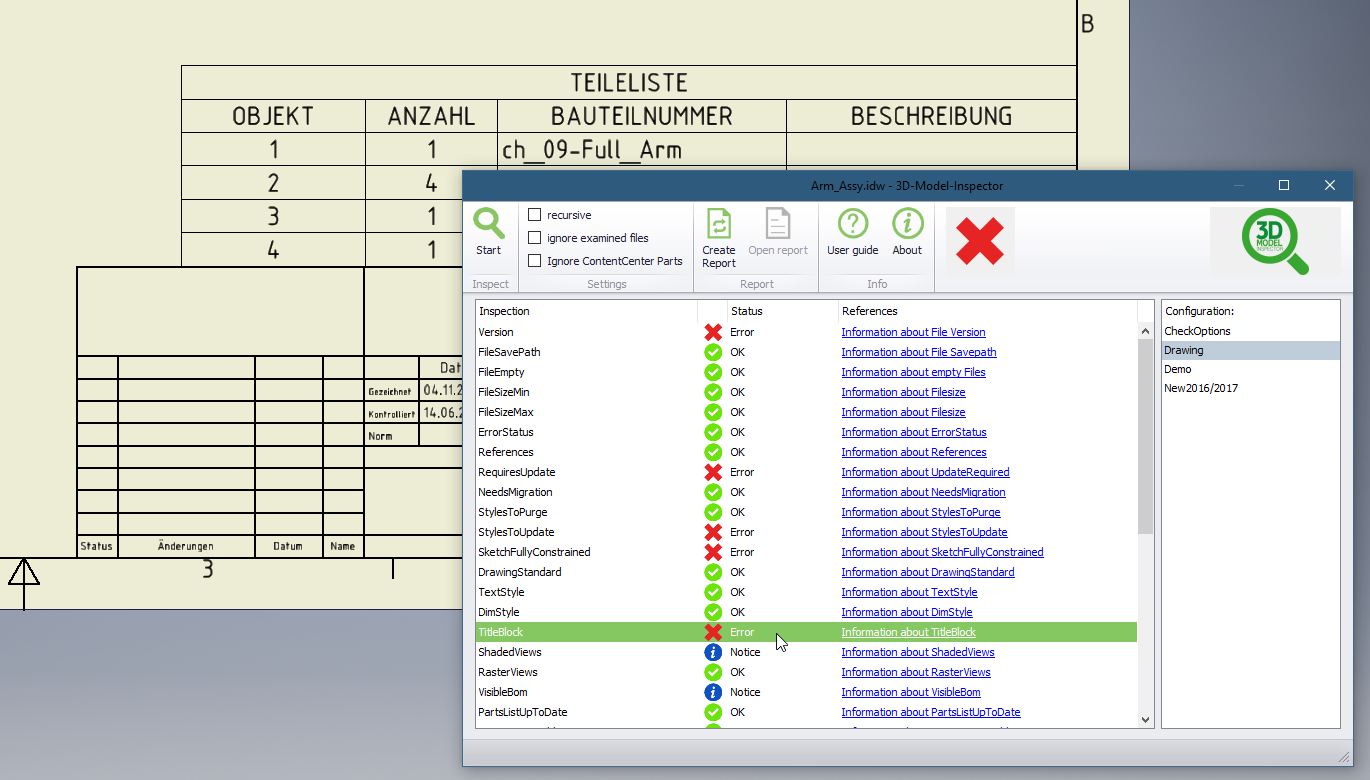Select the TitleBlock inspection name
Image resolution: width=1370 pixels, height=780 pixels.
(500, 632)
